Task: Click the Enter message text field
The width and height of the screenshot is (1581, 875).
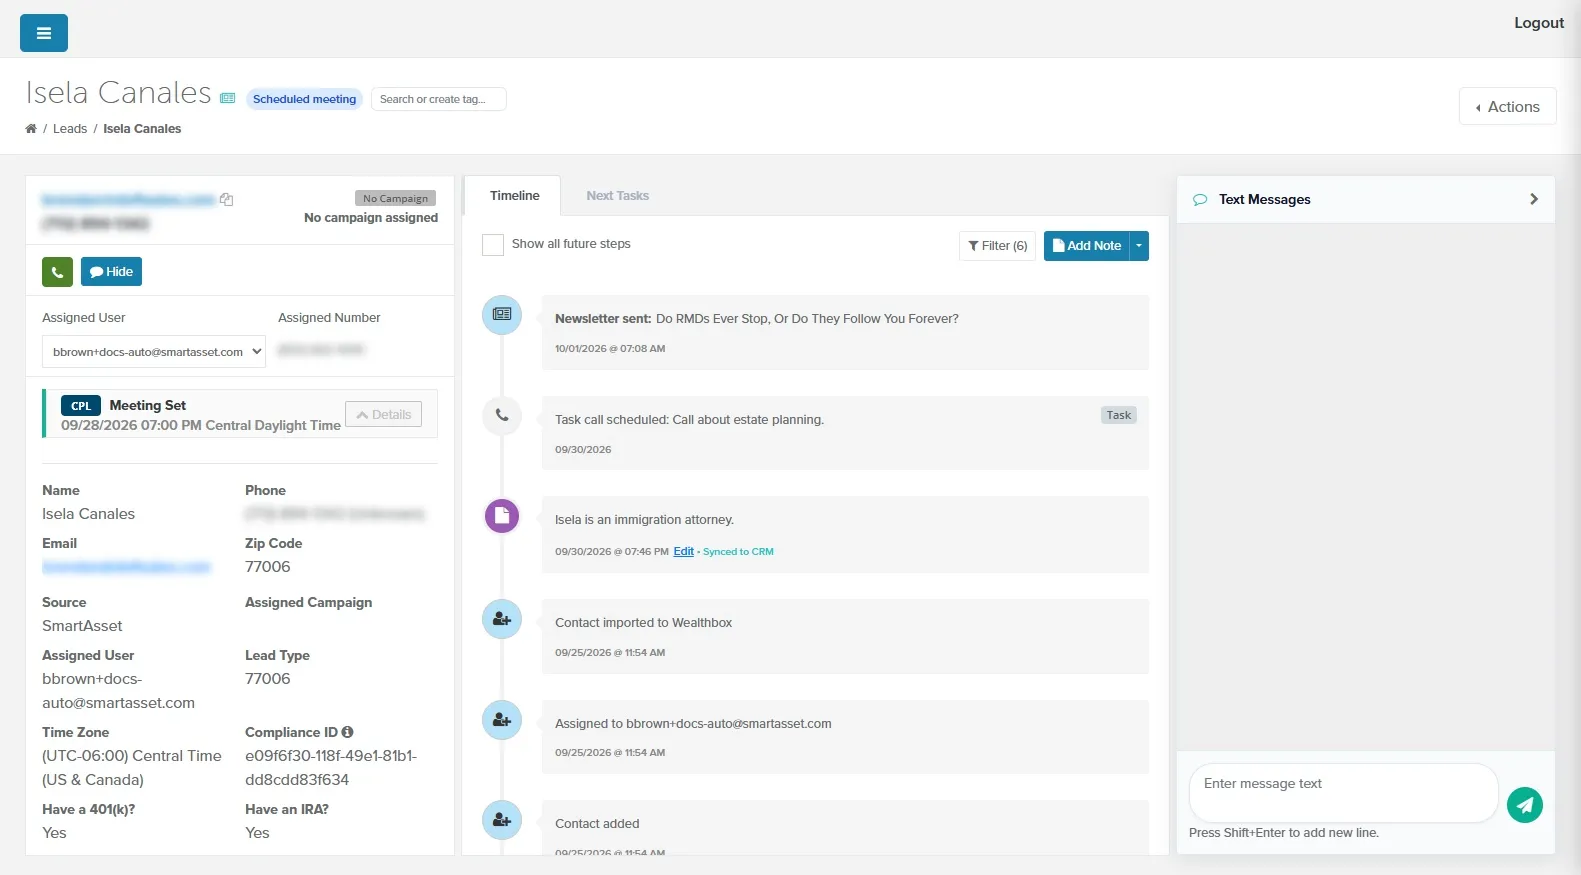Action: [1343, 793]
